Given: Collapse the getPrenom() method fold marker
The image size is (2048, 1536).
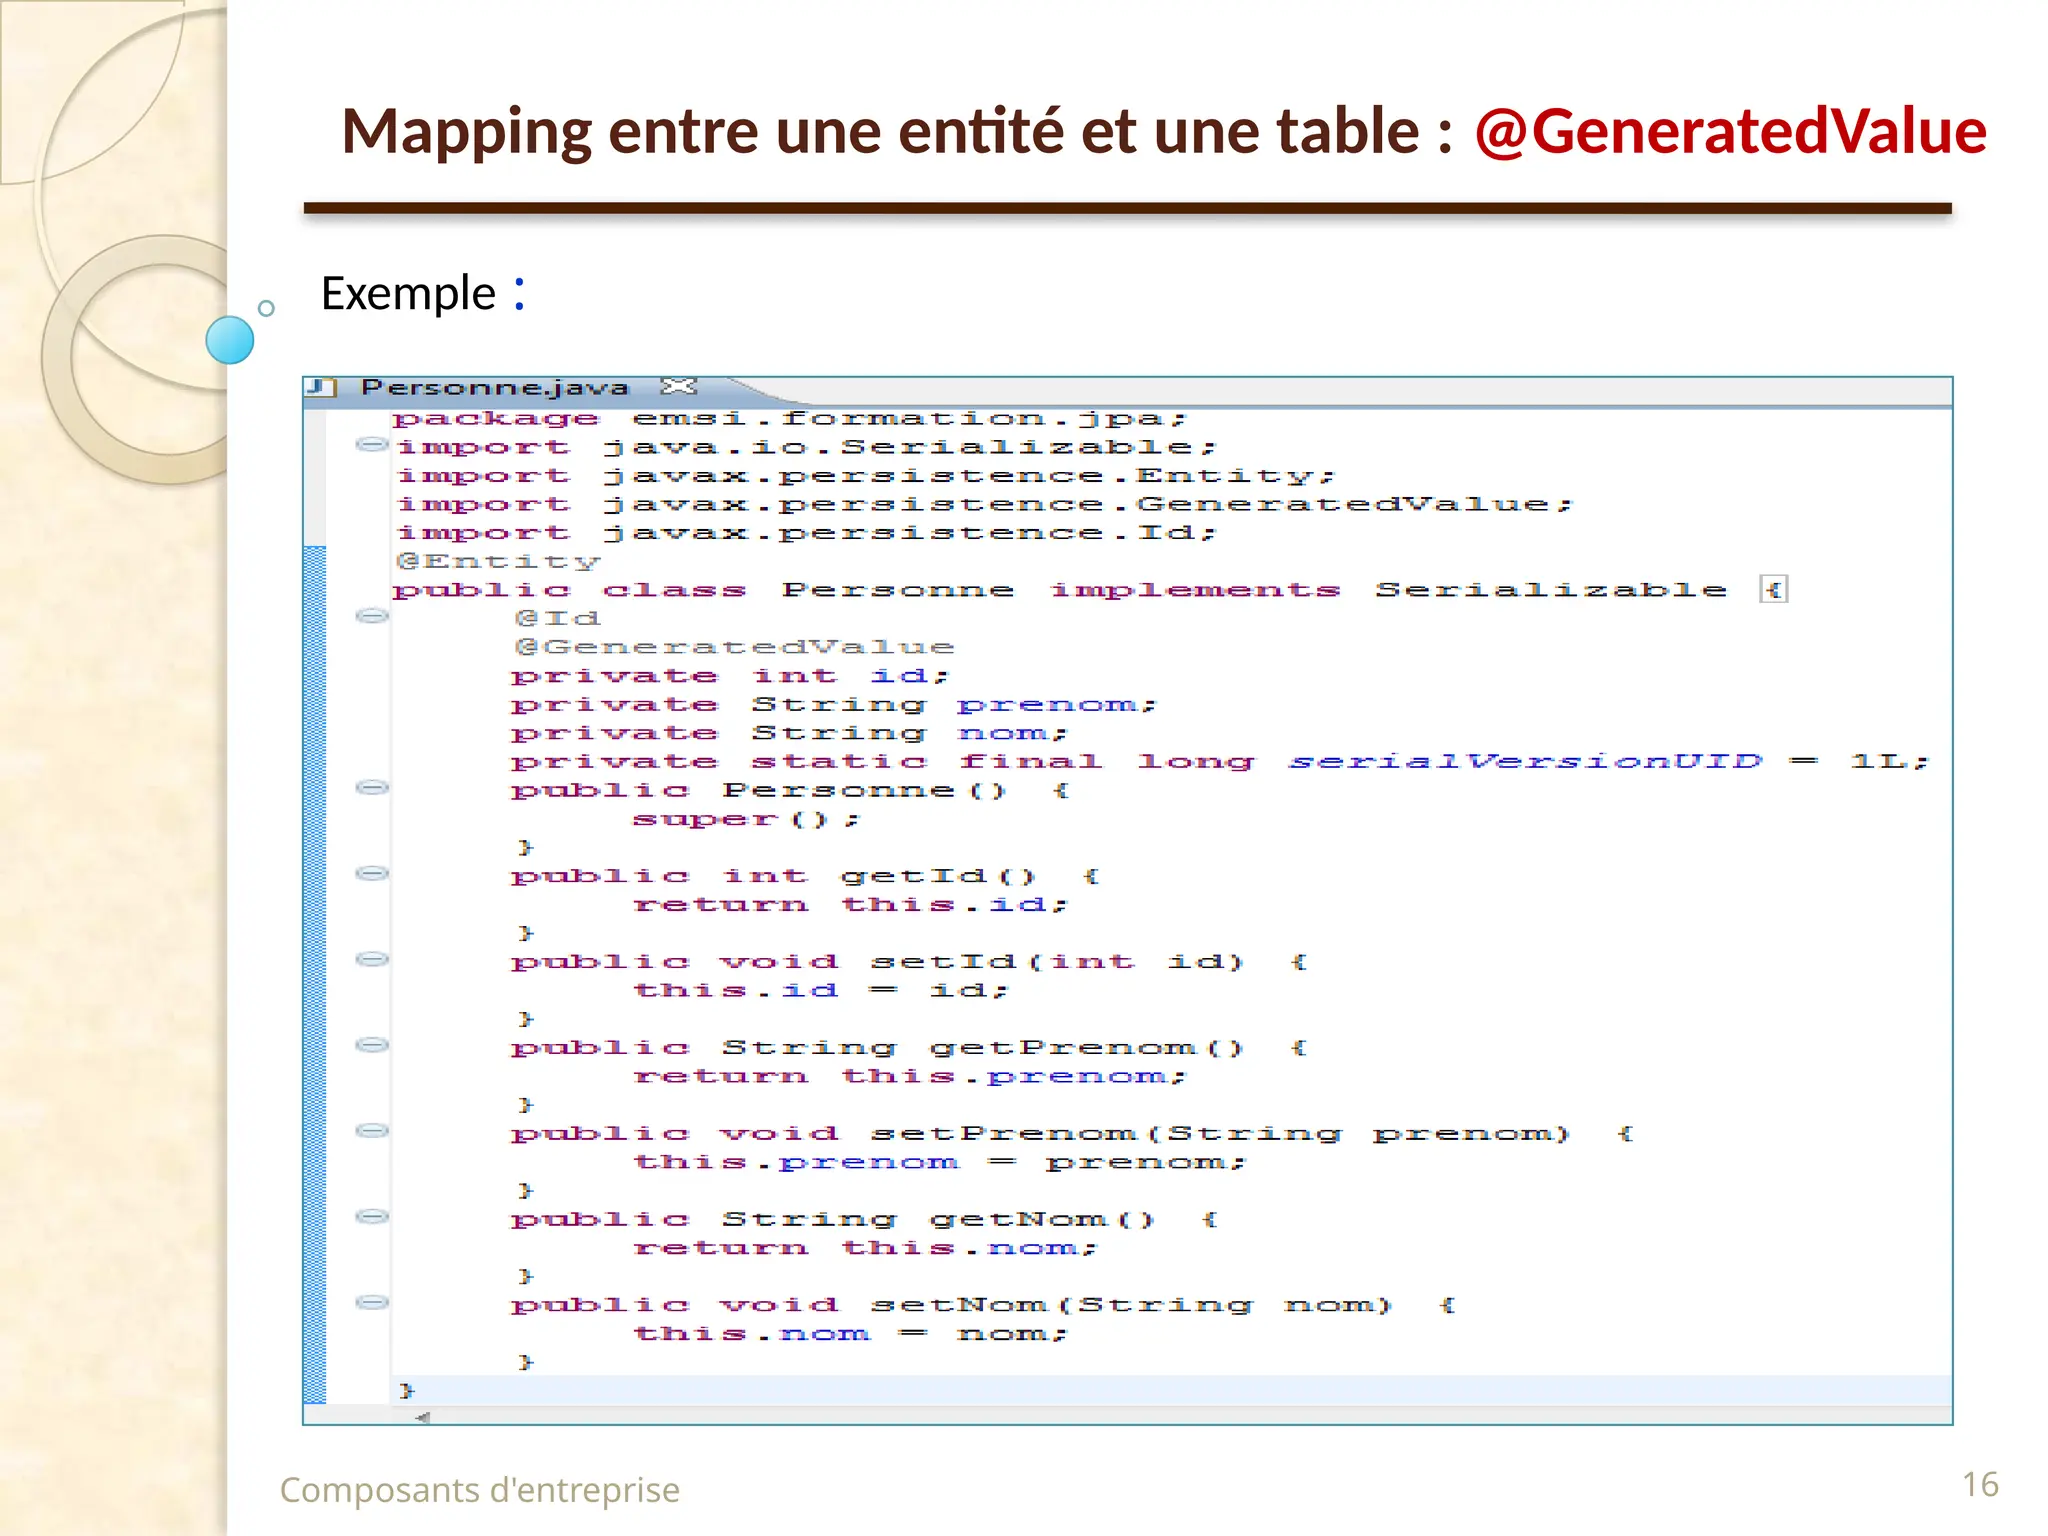Looking at the screenshot, I should [372, 1046].
